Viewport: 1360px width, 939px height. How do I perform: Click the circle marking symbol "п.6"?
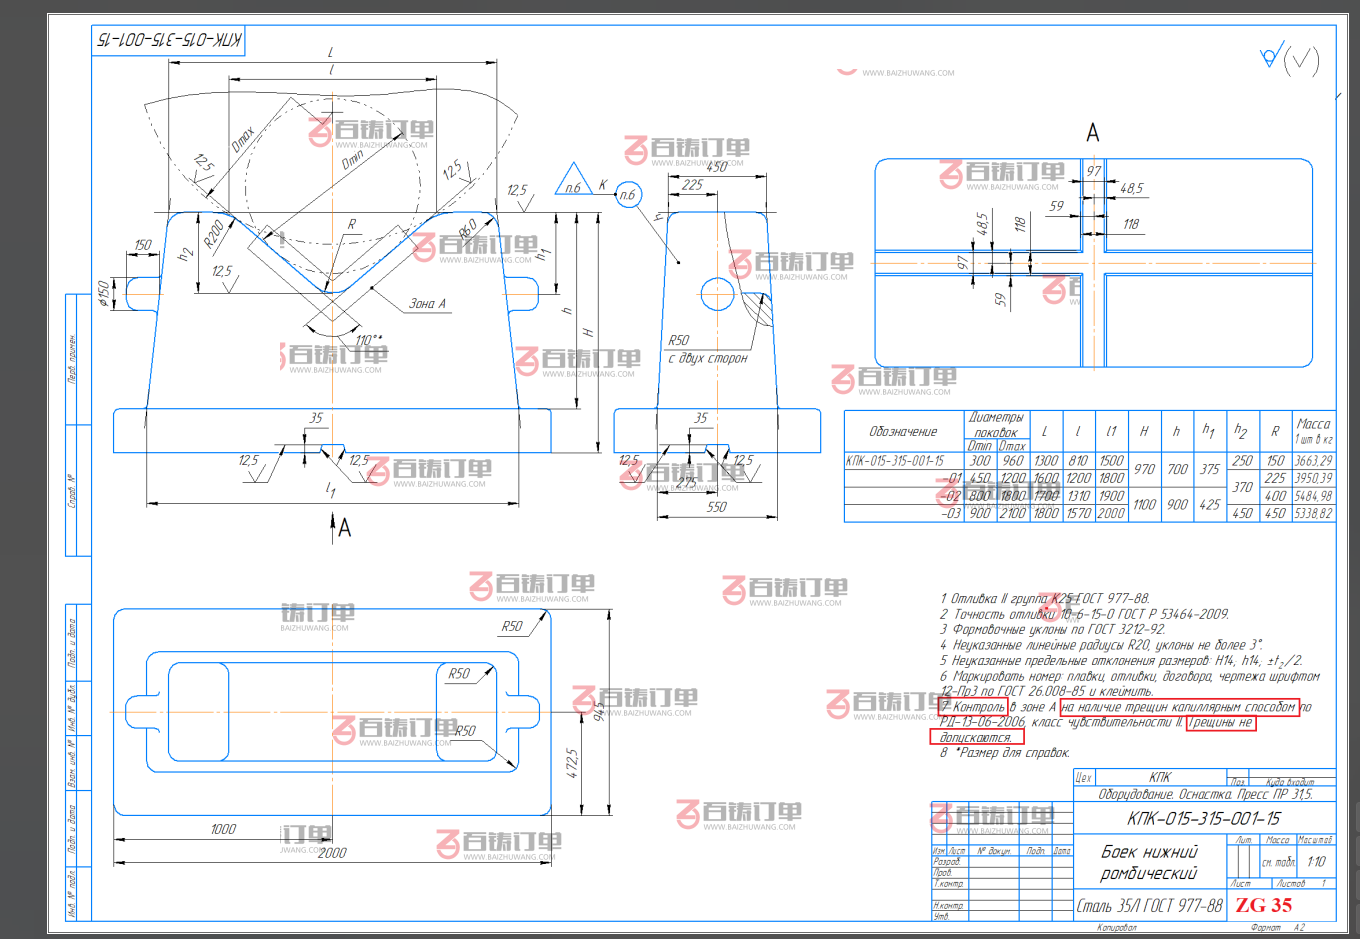click(627, 195)
